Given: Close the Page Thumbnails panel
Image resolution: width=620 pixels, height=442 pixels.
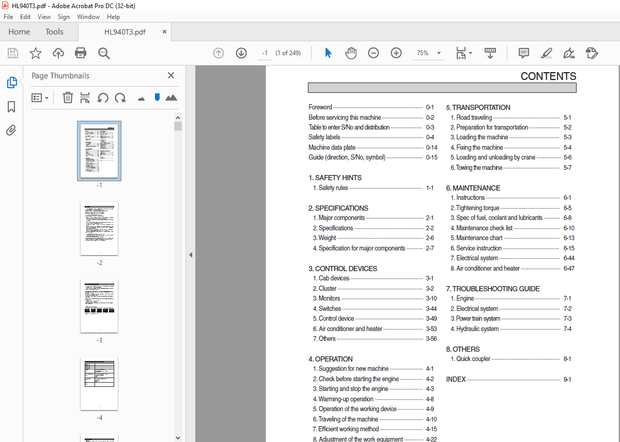Looking at the screenshot, I should click(x=171, y=76).
